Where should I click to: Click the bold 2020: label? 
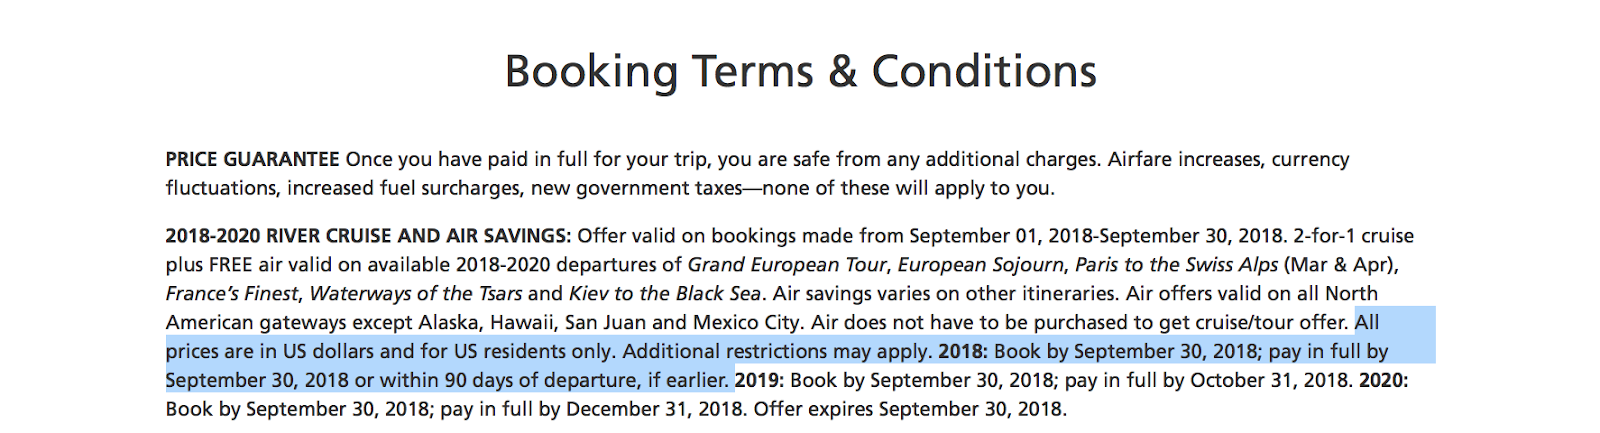[1384, 381]
